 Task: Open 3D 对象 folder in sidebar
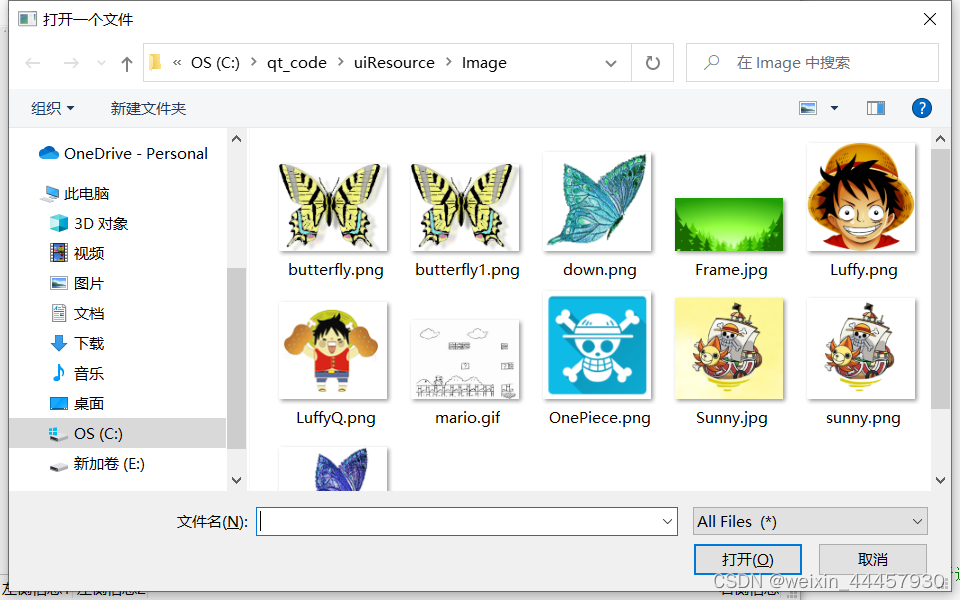[x=89, y=223]
